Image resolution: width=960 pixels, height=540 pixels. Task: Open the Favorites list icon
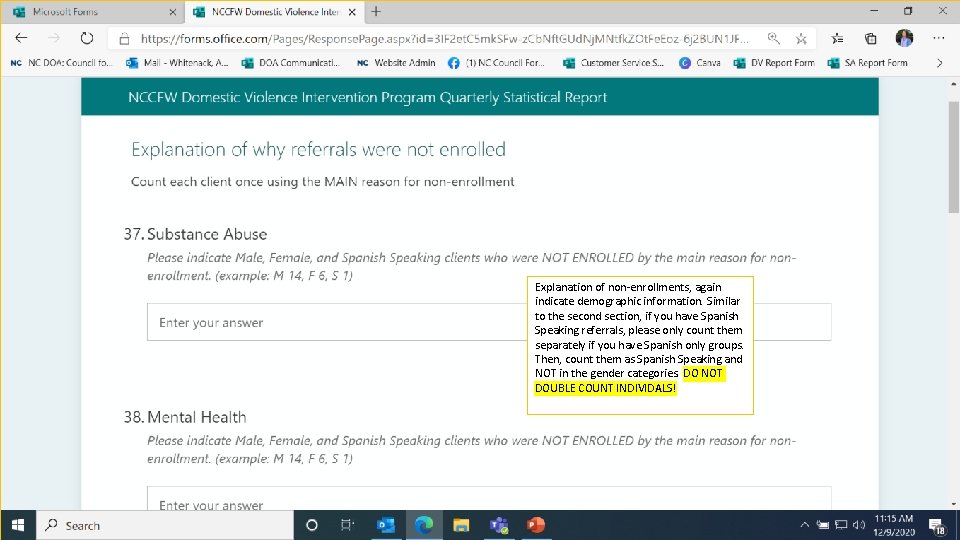[x=837, y=39]
